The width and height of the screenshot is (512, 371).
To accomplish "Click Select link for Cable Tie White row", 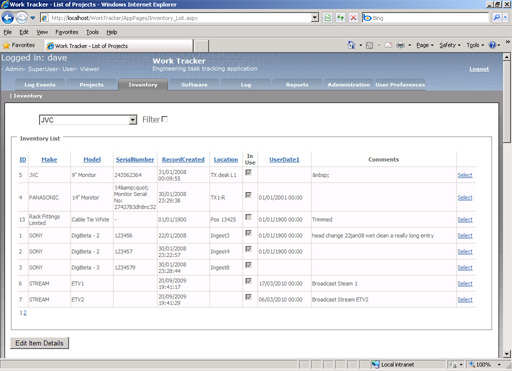I will 465,220.
